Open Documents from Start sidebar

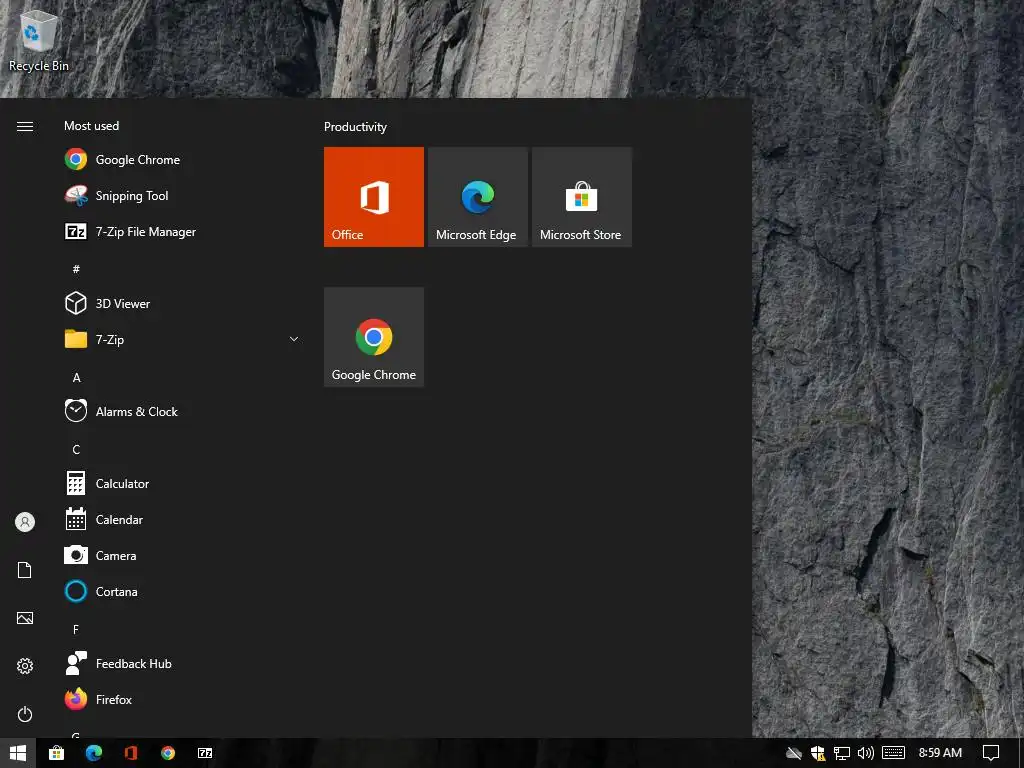[x=25, y=570]
